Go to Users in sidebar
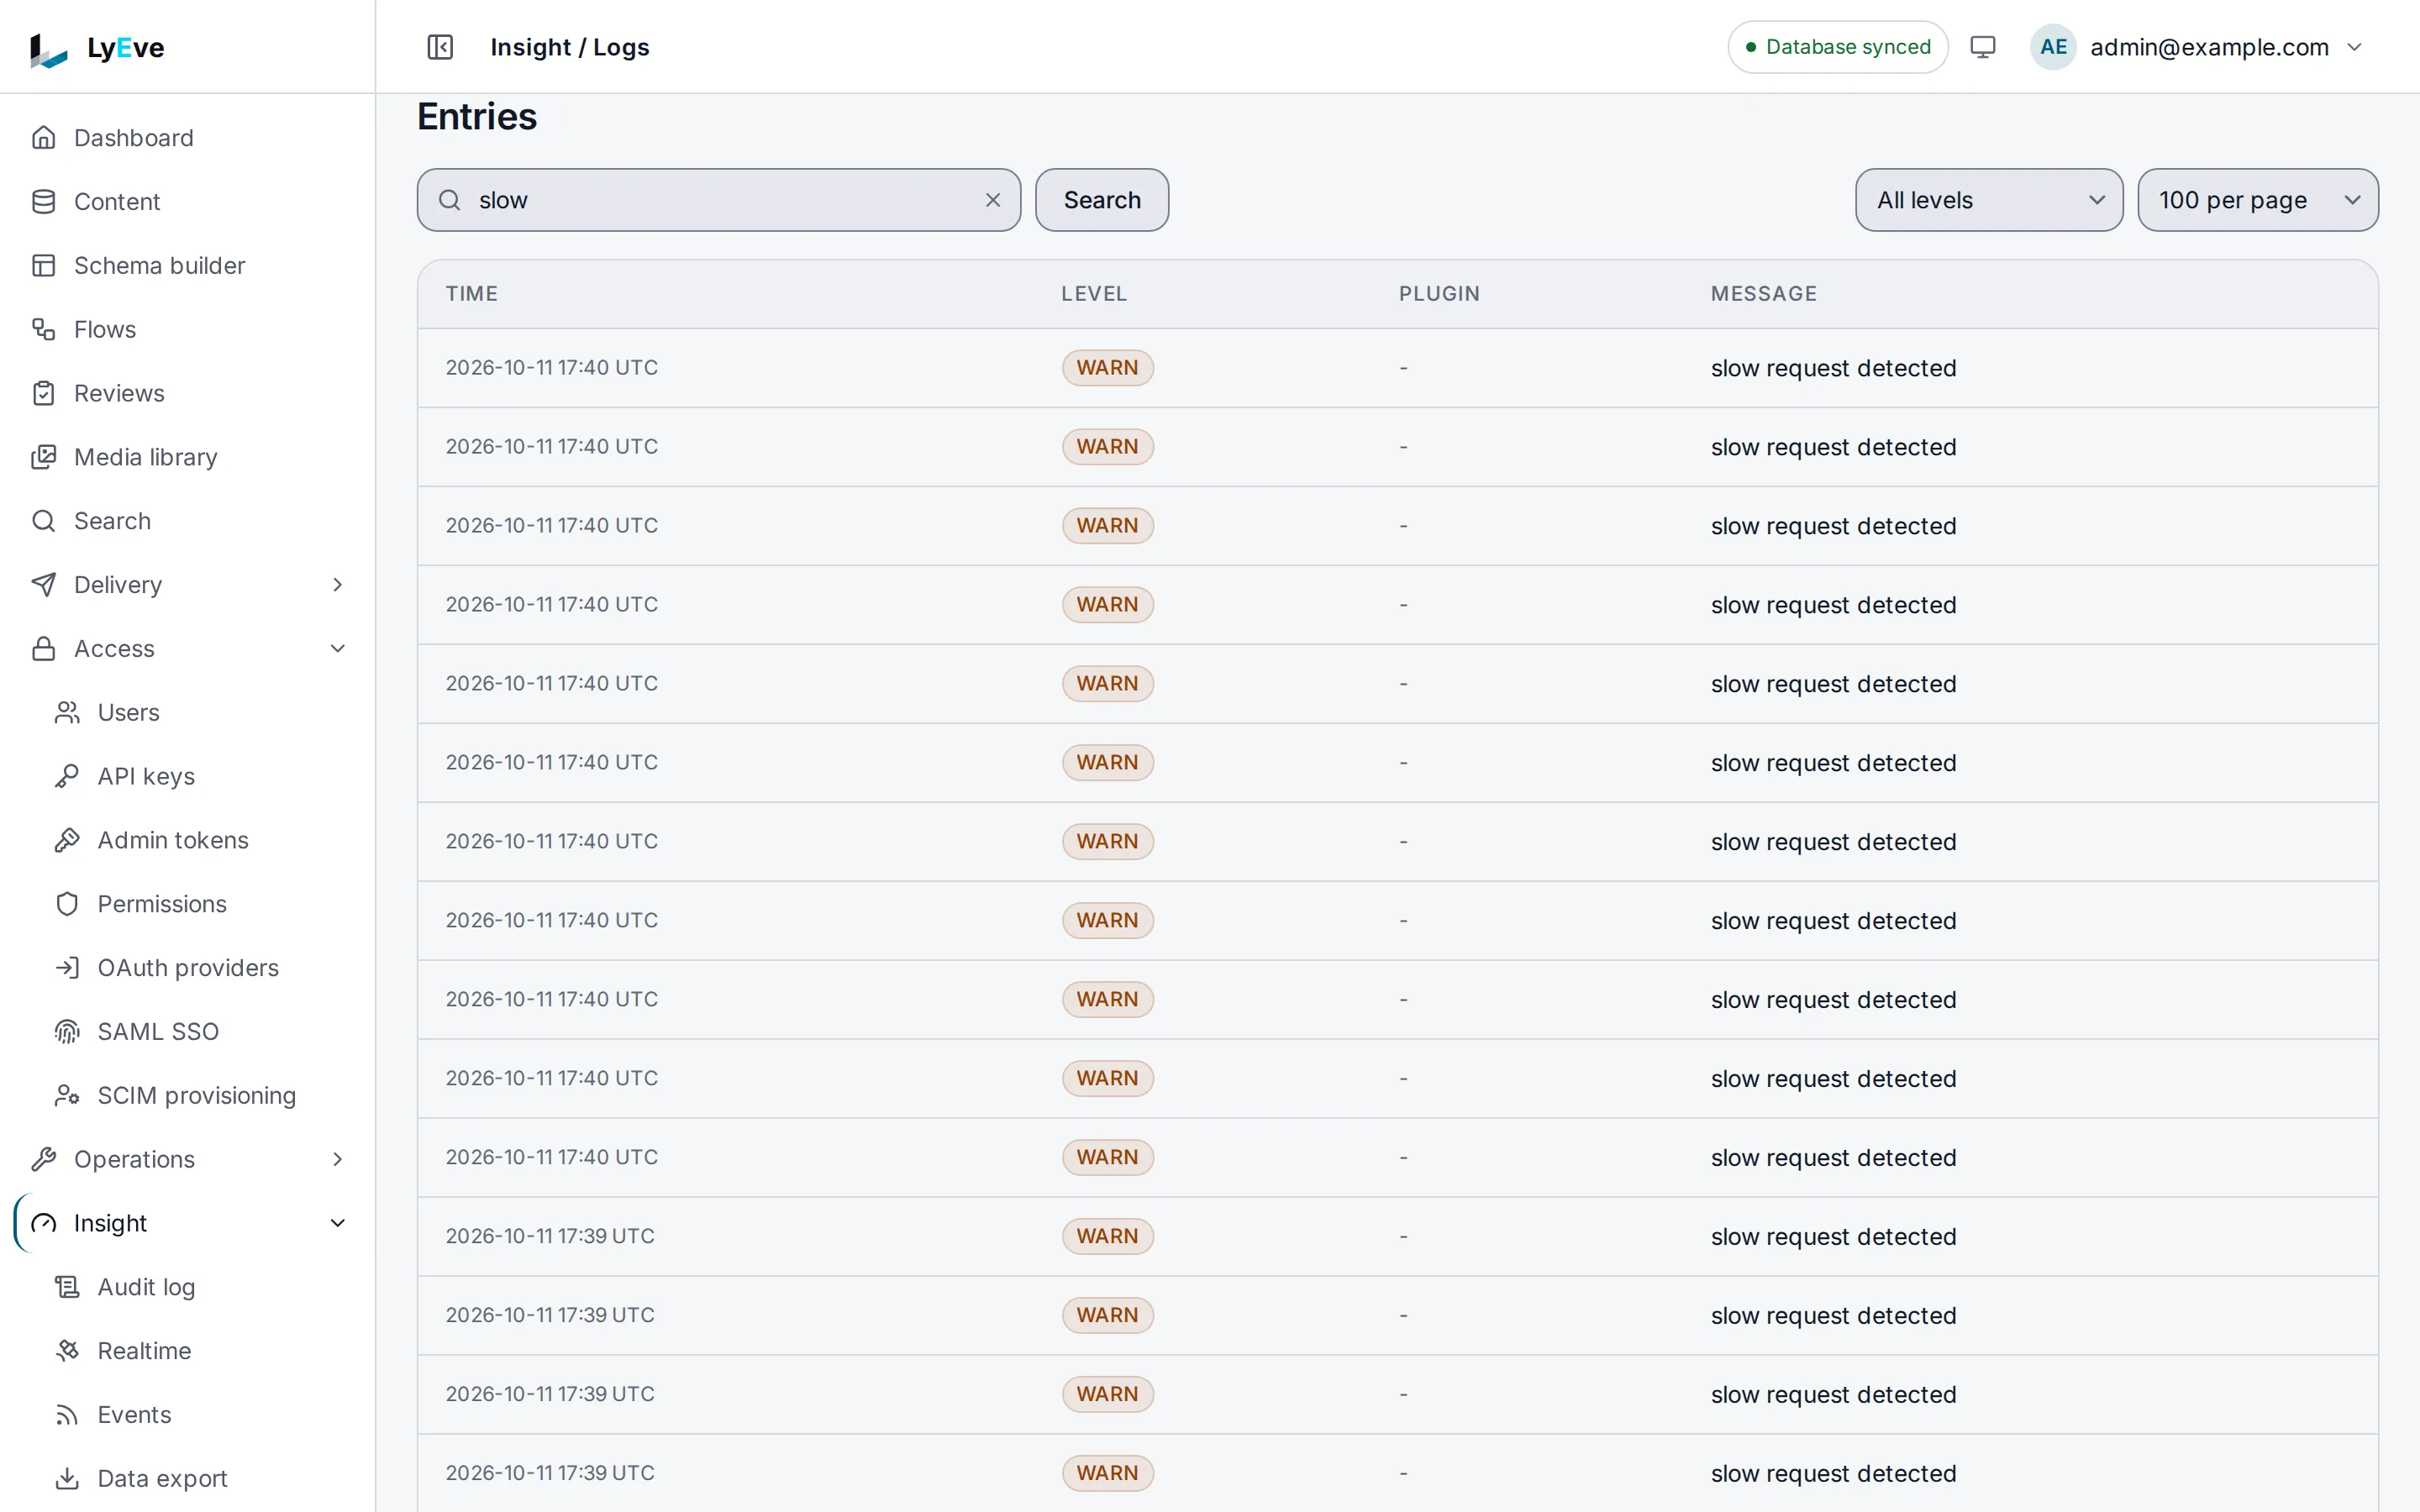2420x1512 pixels. pos(128,712)
